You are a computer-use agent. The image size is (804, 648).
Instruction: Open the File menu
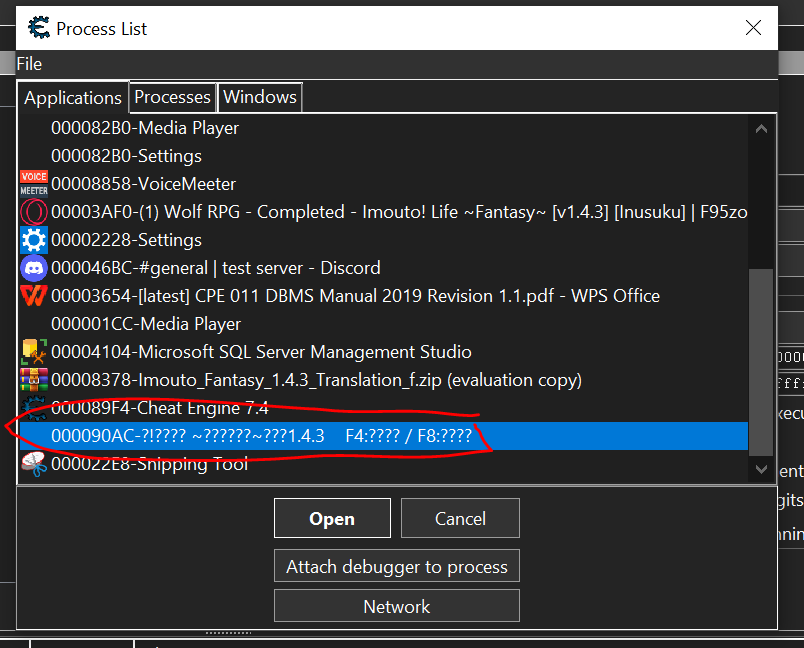coord(29,64)
